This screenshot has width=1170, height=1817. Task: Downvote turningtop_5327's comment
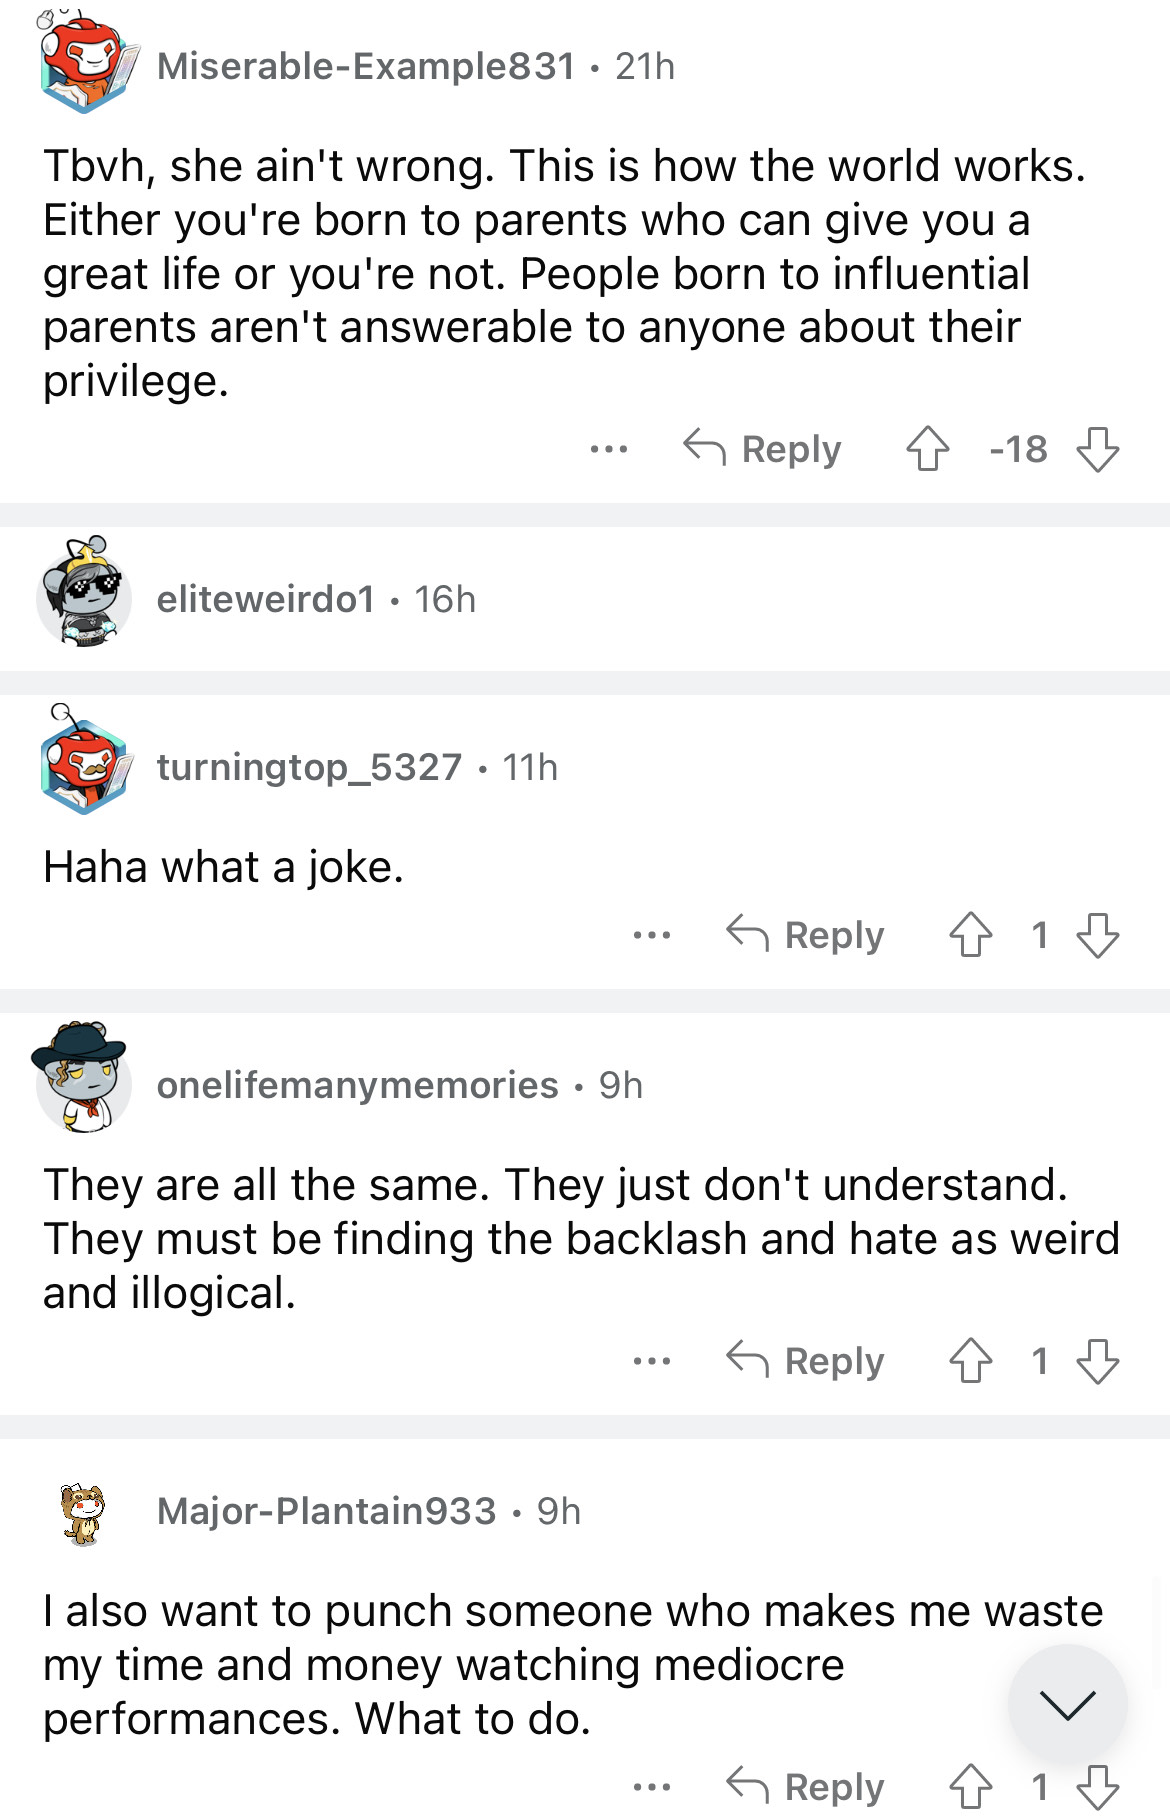pyautogui.click(x=1097, y=936)
